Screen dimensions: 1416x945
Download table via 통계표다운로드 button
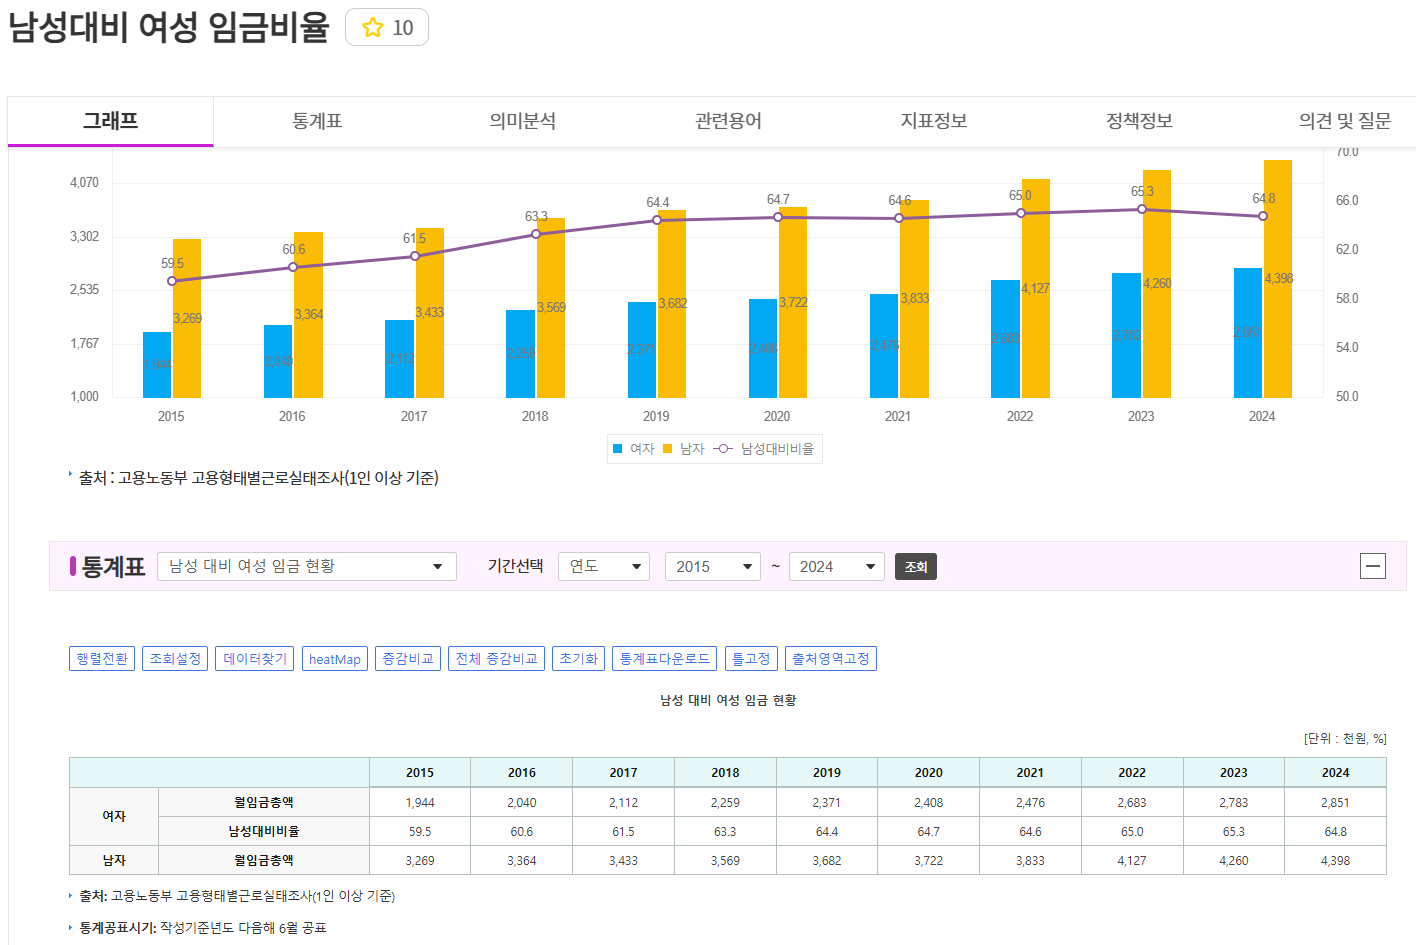(664, 659)
